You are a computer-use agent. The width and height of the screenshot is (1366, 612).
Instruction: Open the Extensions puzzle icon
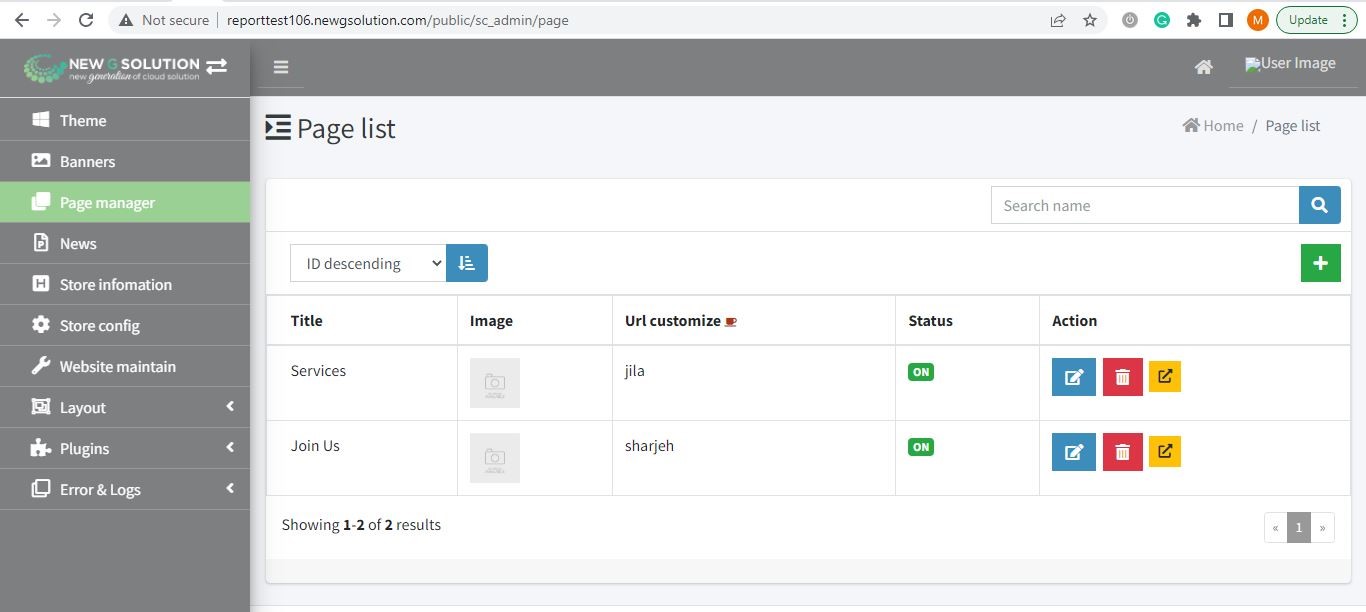click(x=1194, y=20)
